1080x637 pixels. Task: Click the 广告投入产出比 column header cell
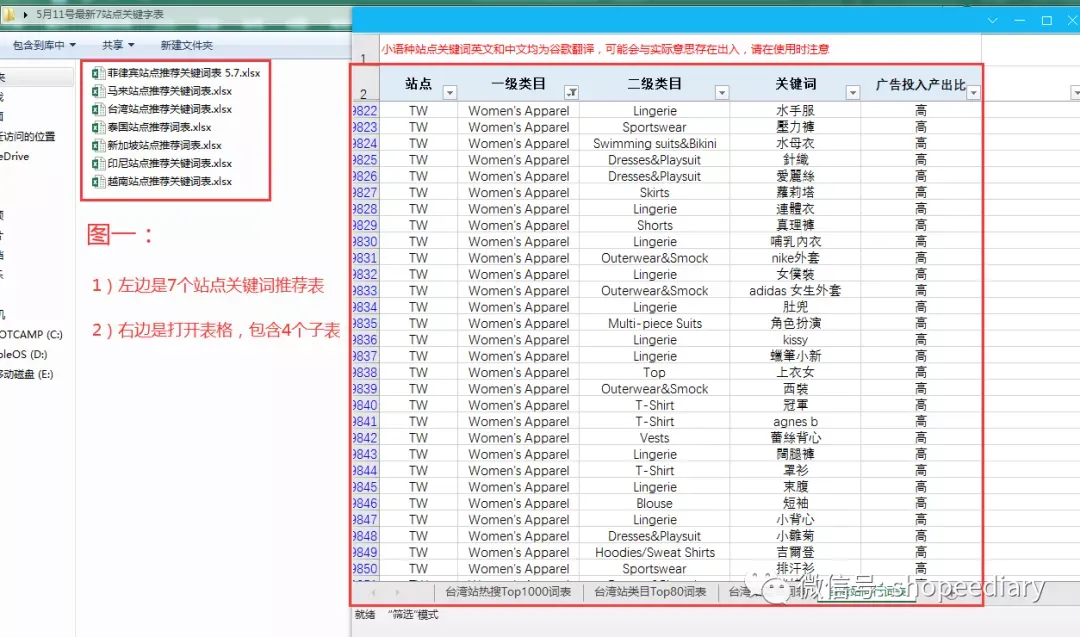pyautogui.click(x=921, y=84)
